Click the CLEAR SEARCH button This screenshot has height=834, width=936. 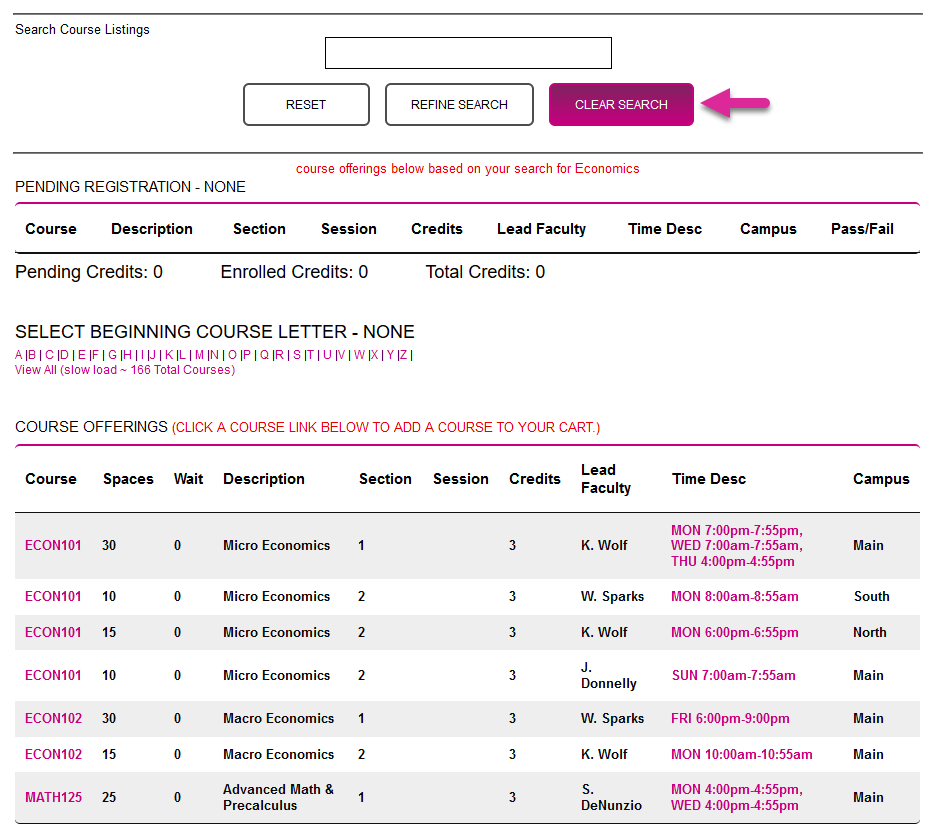[621, 104]
